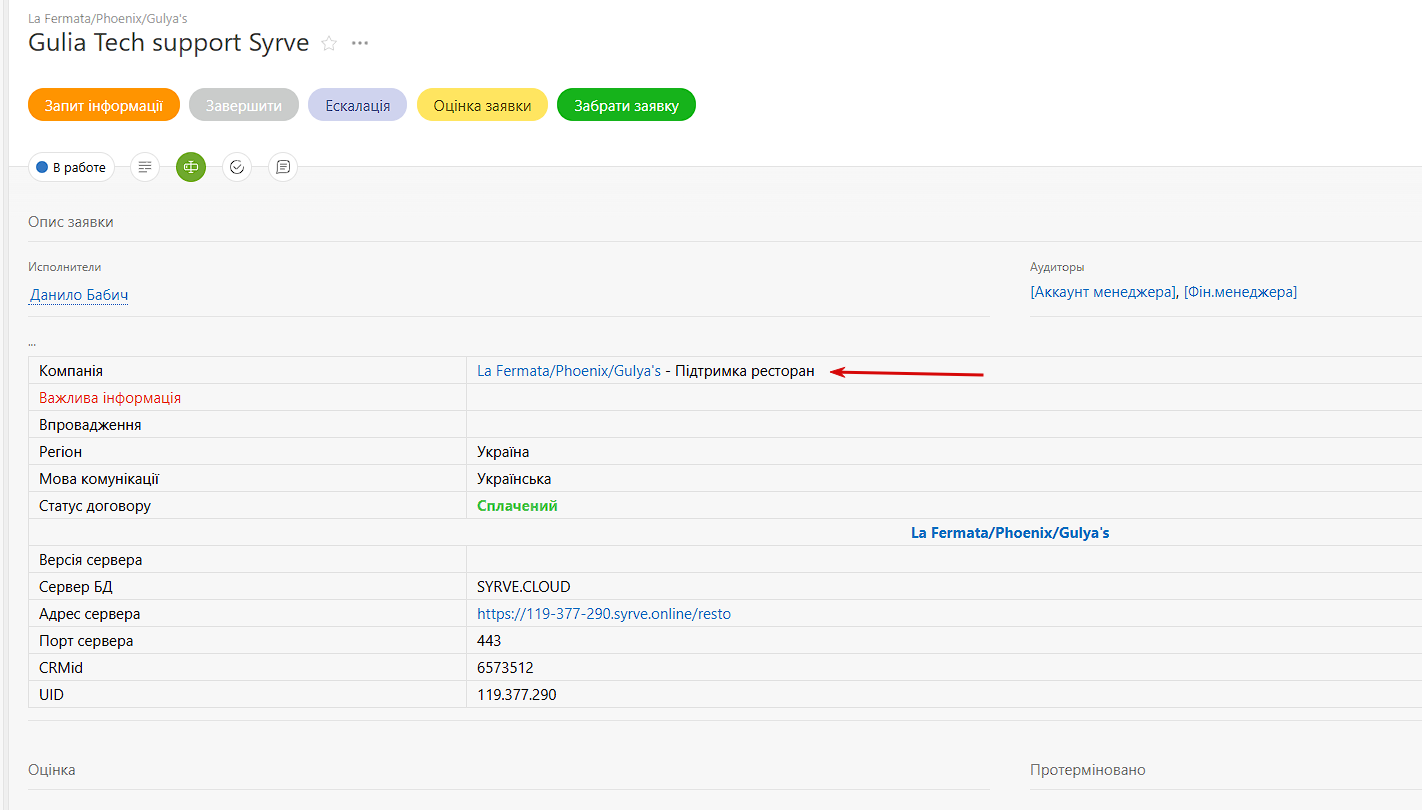
Task: Star the Gulia Tech support Syrve ticket
Action: click(328, 43)
